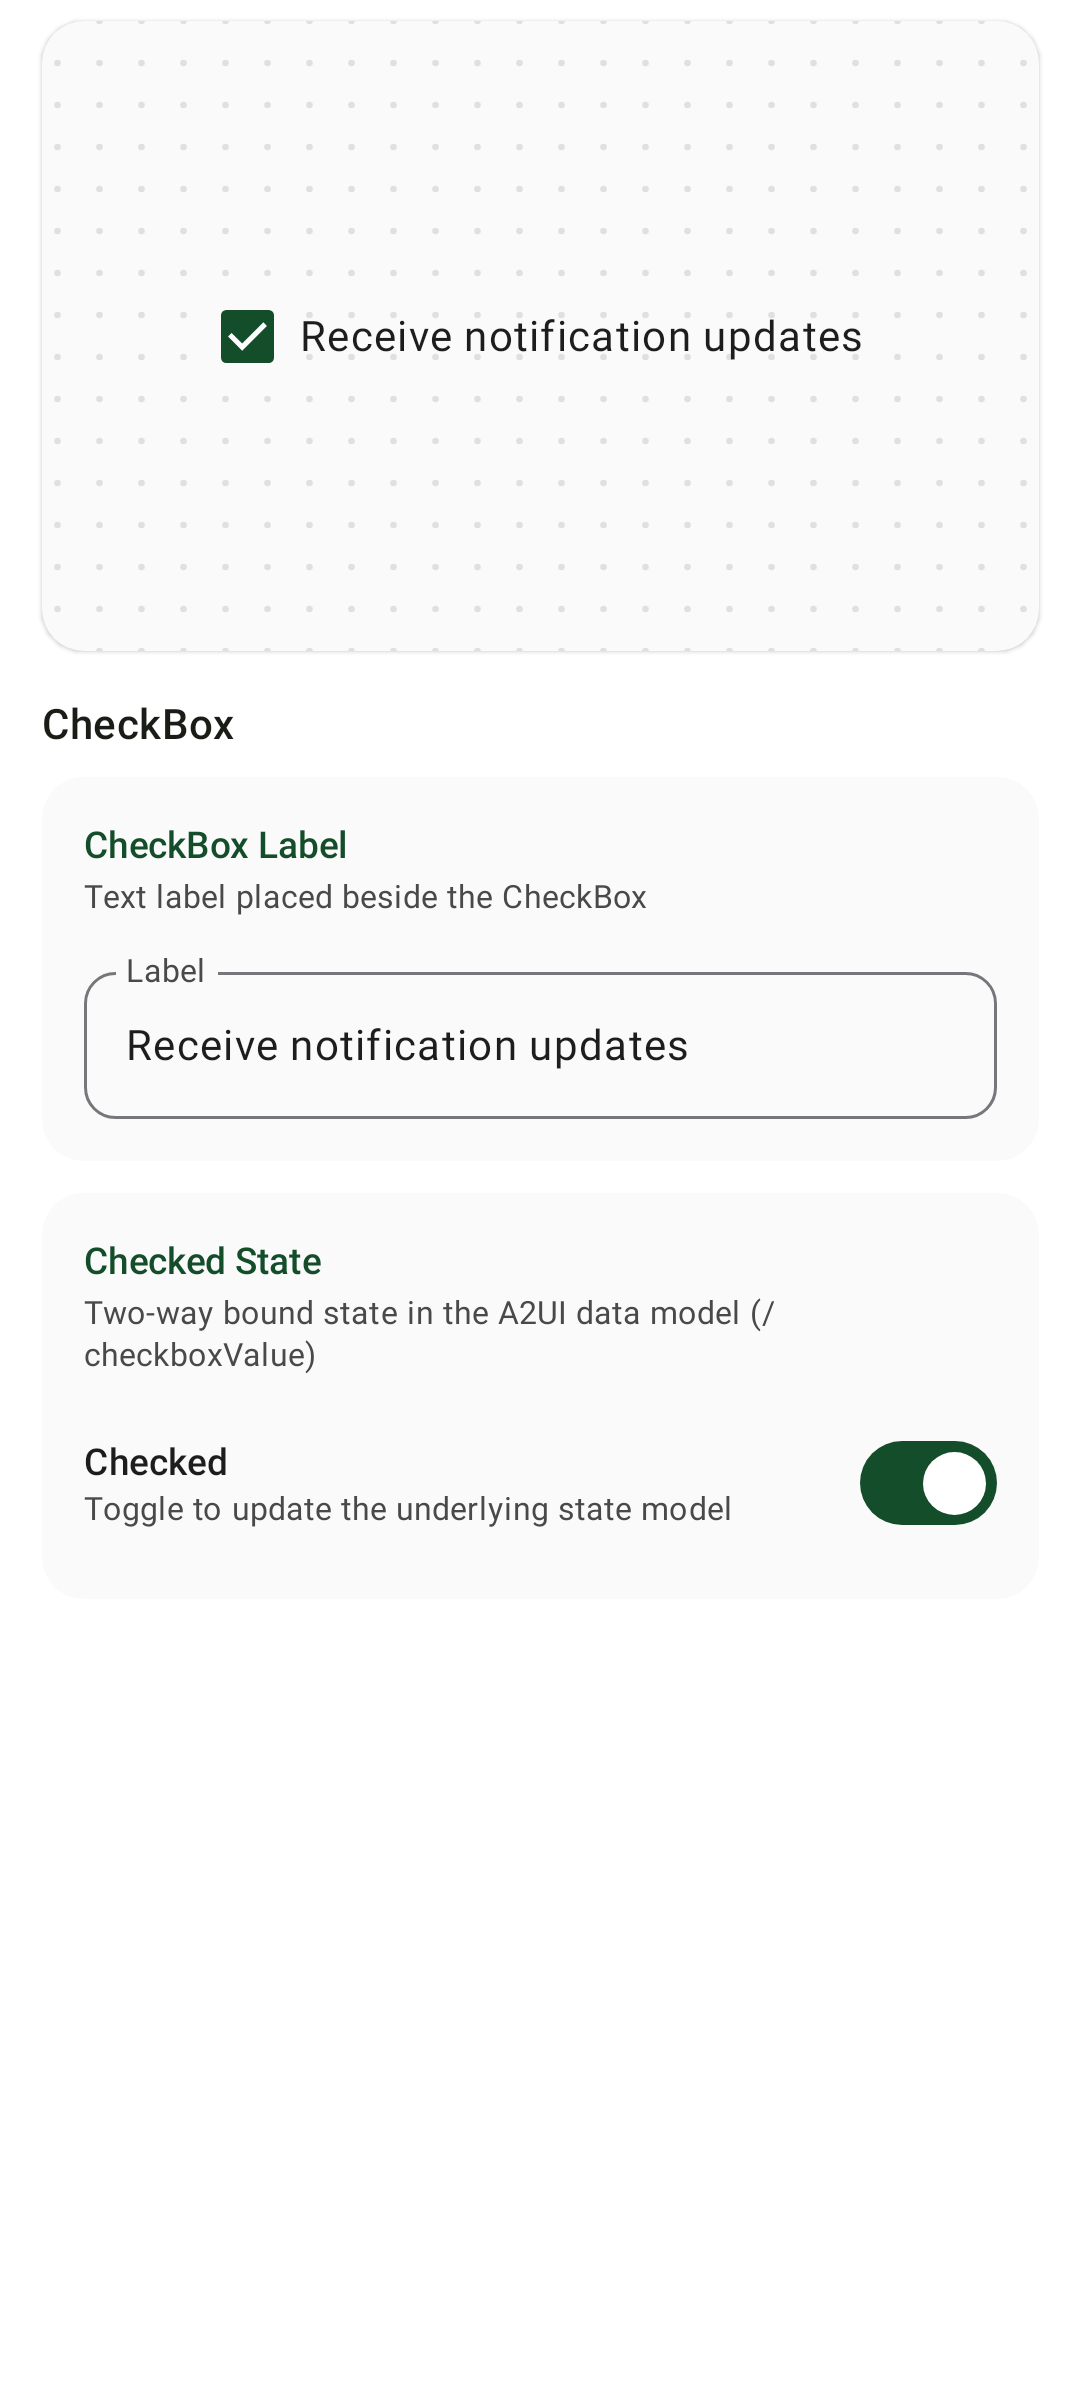Click 'Text label placed beside the CheckBox' description
The height and width of the screenshot is (2402, 1082).
365,897
